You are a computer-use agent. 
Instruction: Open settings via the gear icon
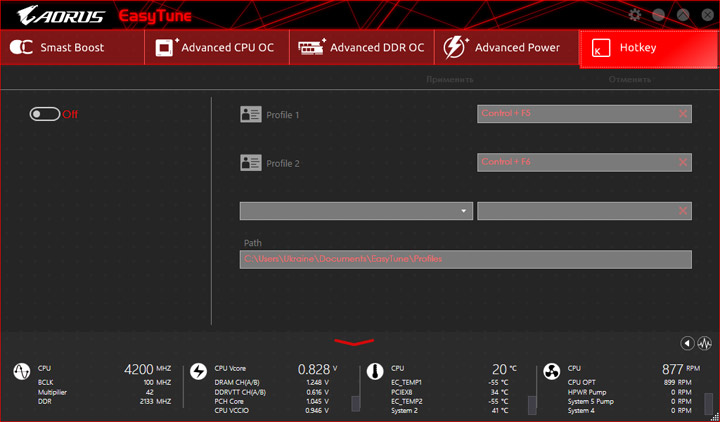(635, 15)
